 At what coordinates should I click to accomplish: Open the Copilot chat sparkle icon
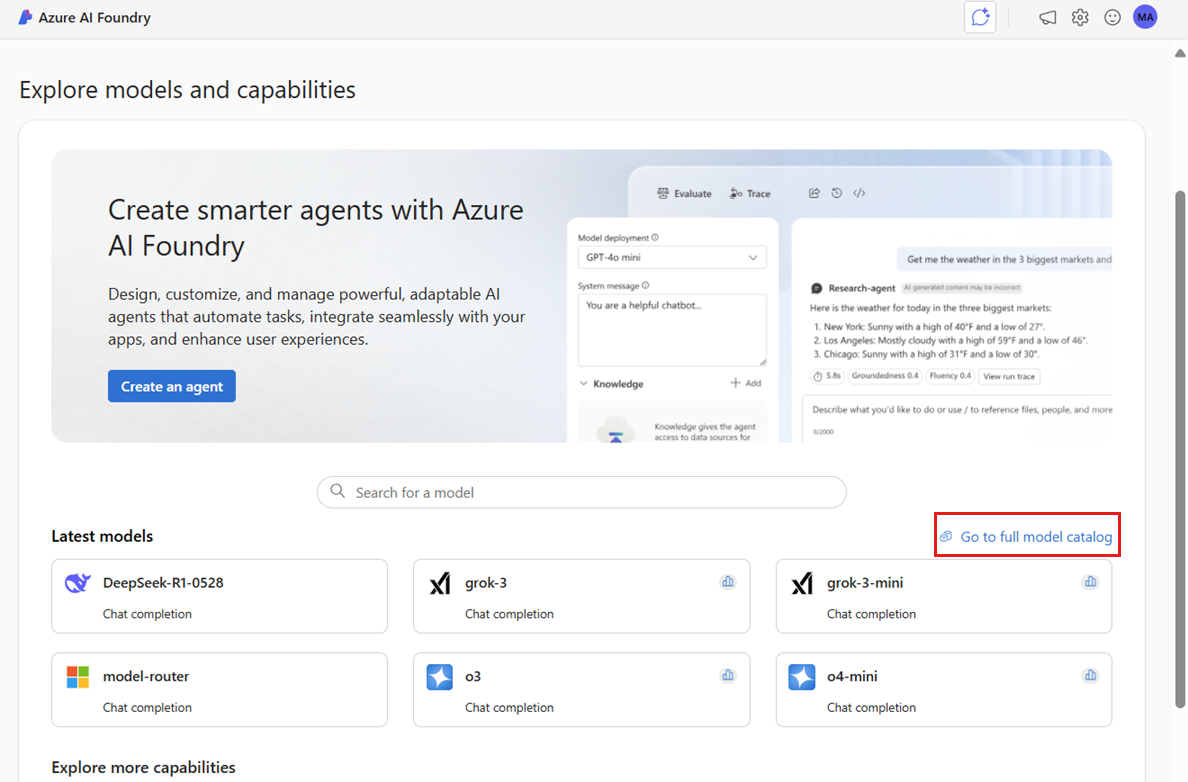pyautogui.click(x=980, y=17)
